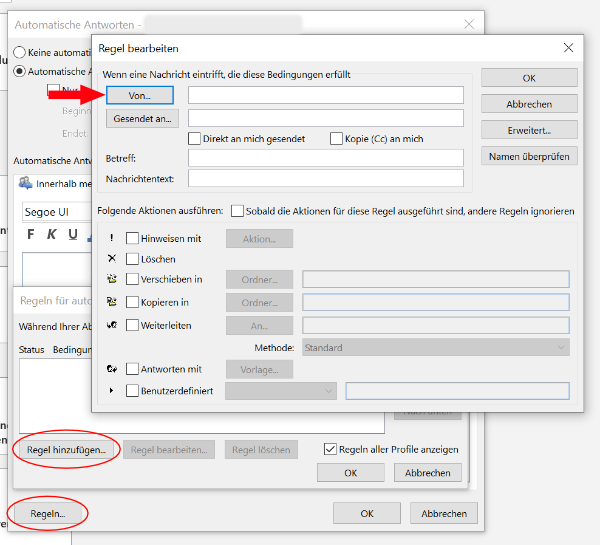Screen dimensions: 600x545
Task: Close the Automatische Antworten window
Action: (x=469, y=24)
